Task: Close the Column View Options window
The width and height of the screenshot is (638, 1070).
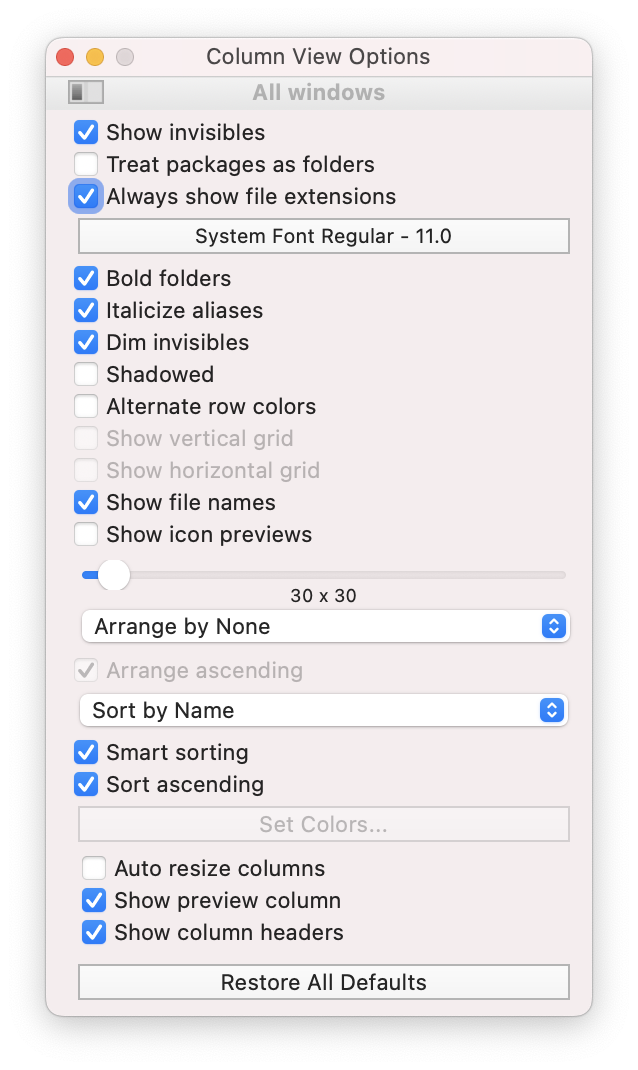Action: pyautogui.click(x=66, y=57)
